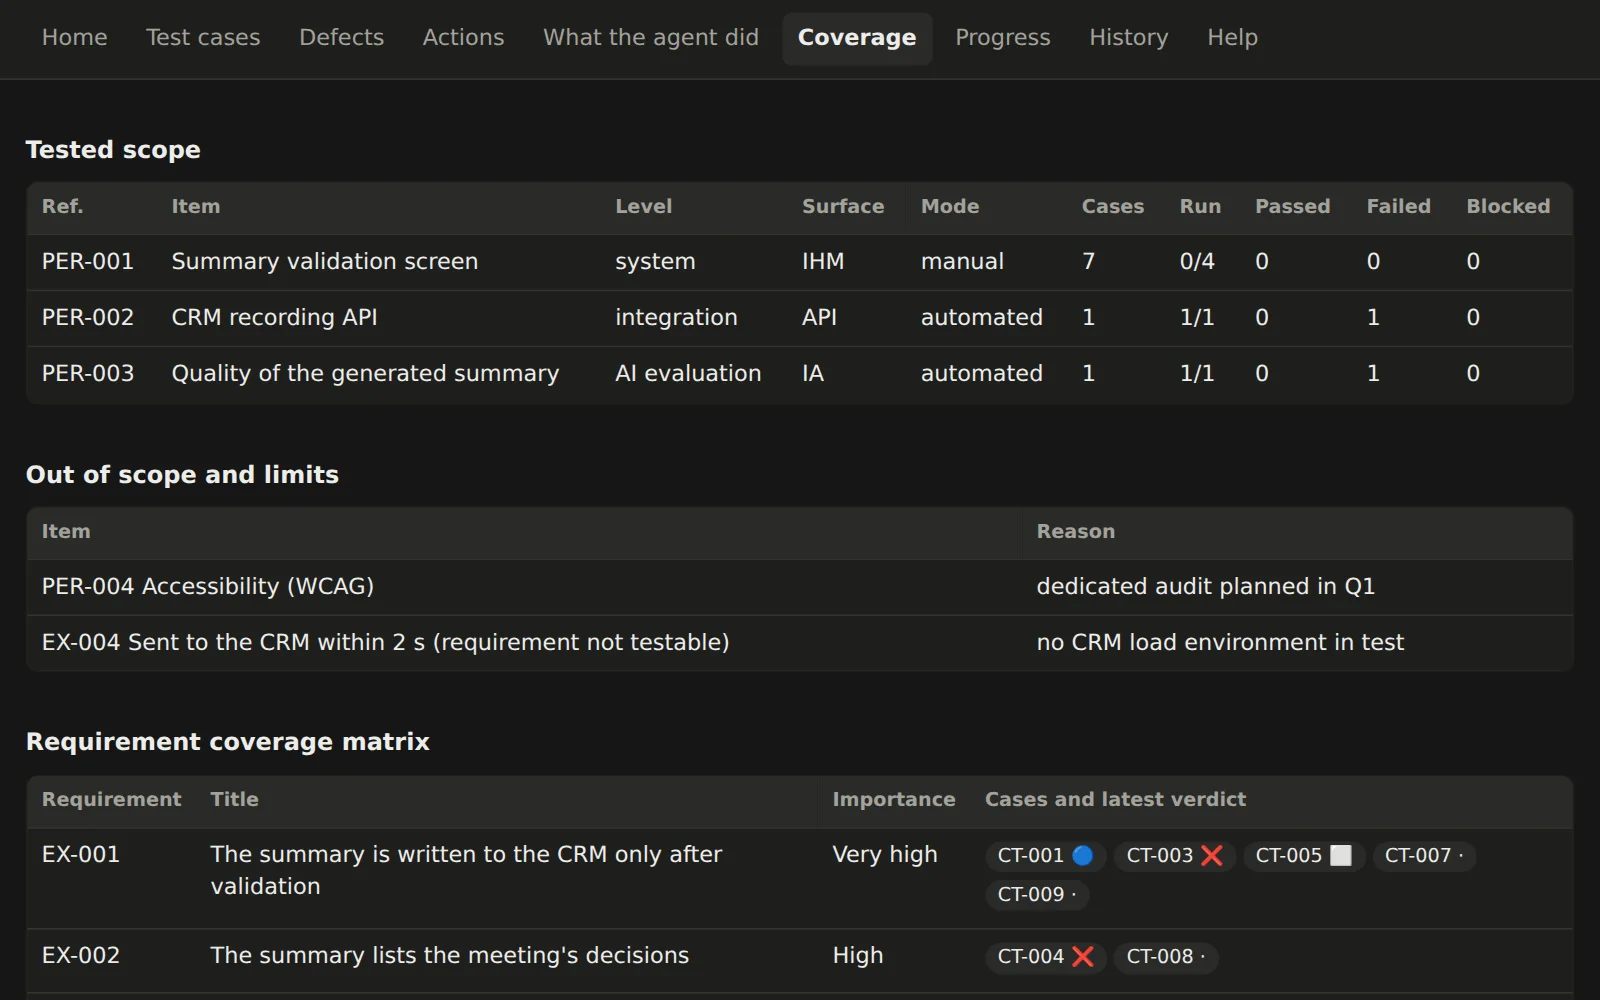Click the 'AI evaluation' level cell
The width and height of the screenshot is (1600, 1000).
coord(688,374)
